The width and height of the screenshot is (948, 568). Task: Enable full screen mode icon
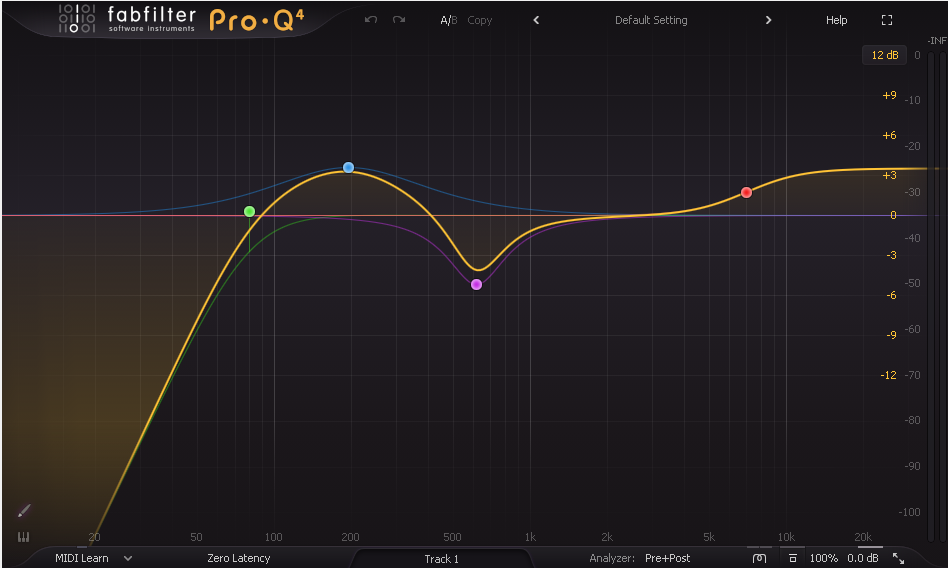tap(887, 20)
